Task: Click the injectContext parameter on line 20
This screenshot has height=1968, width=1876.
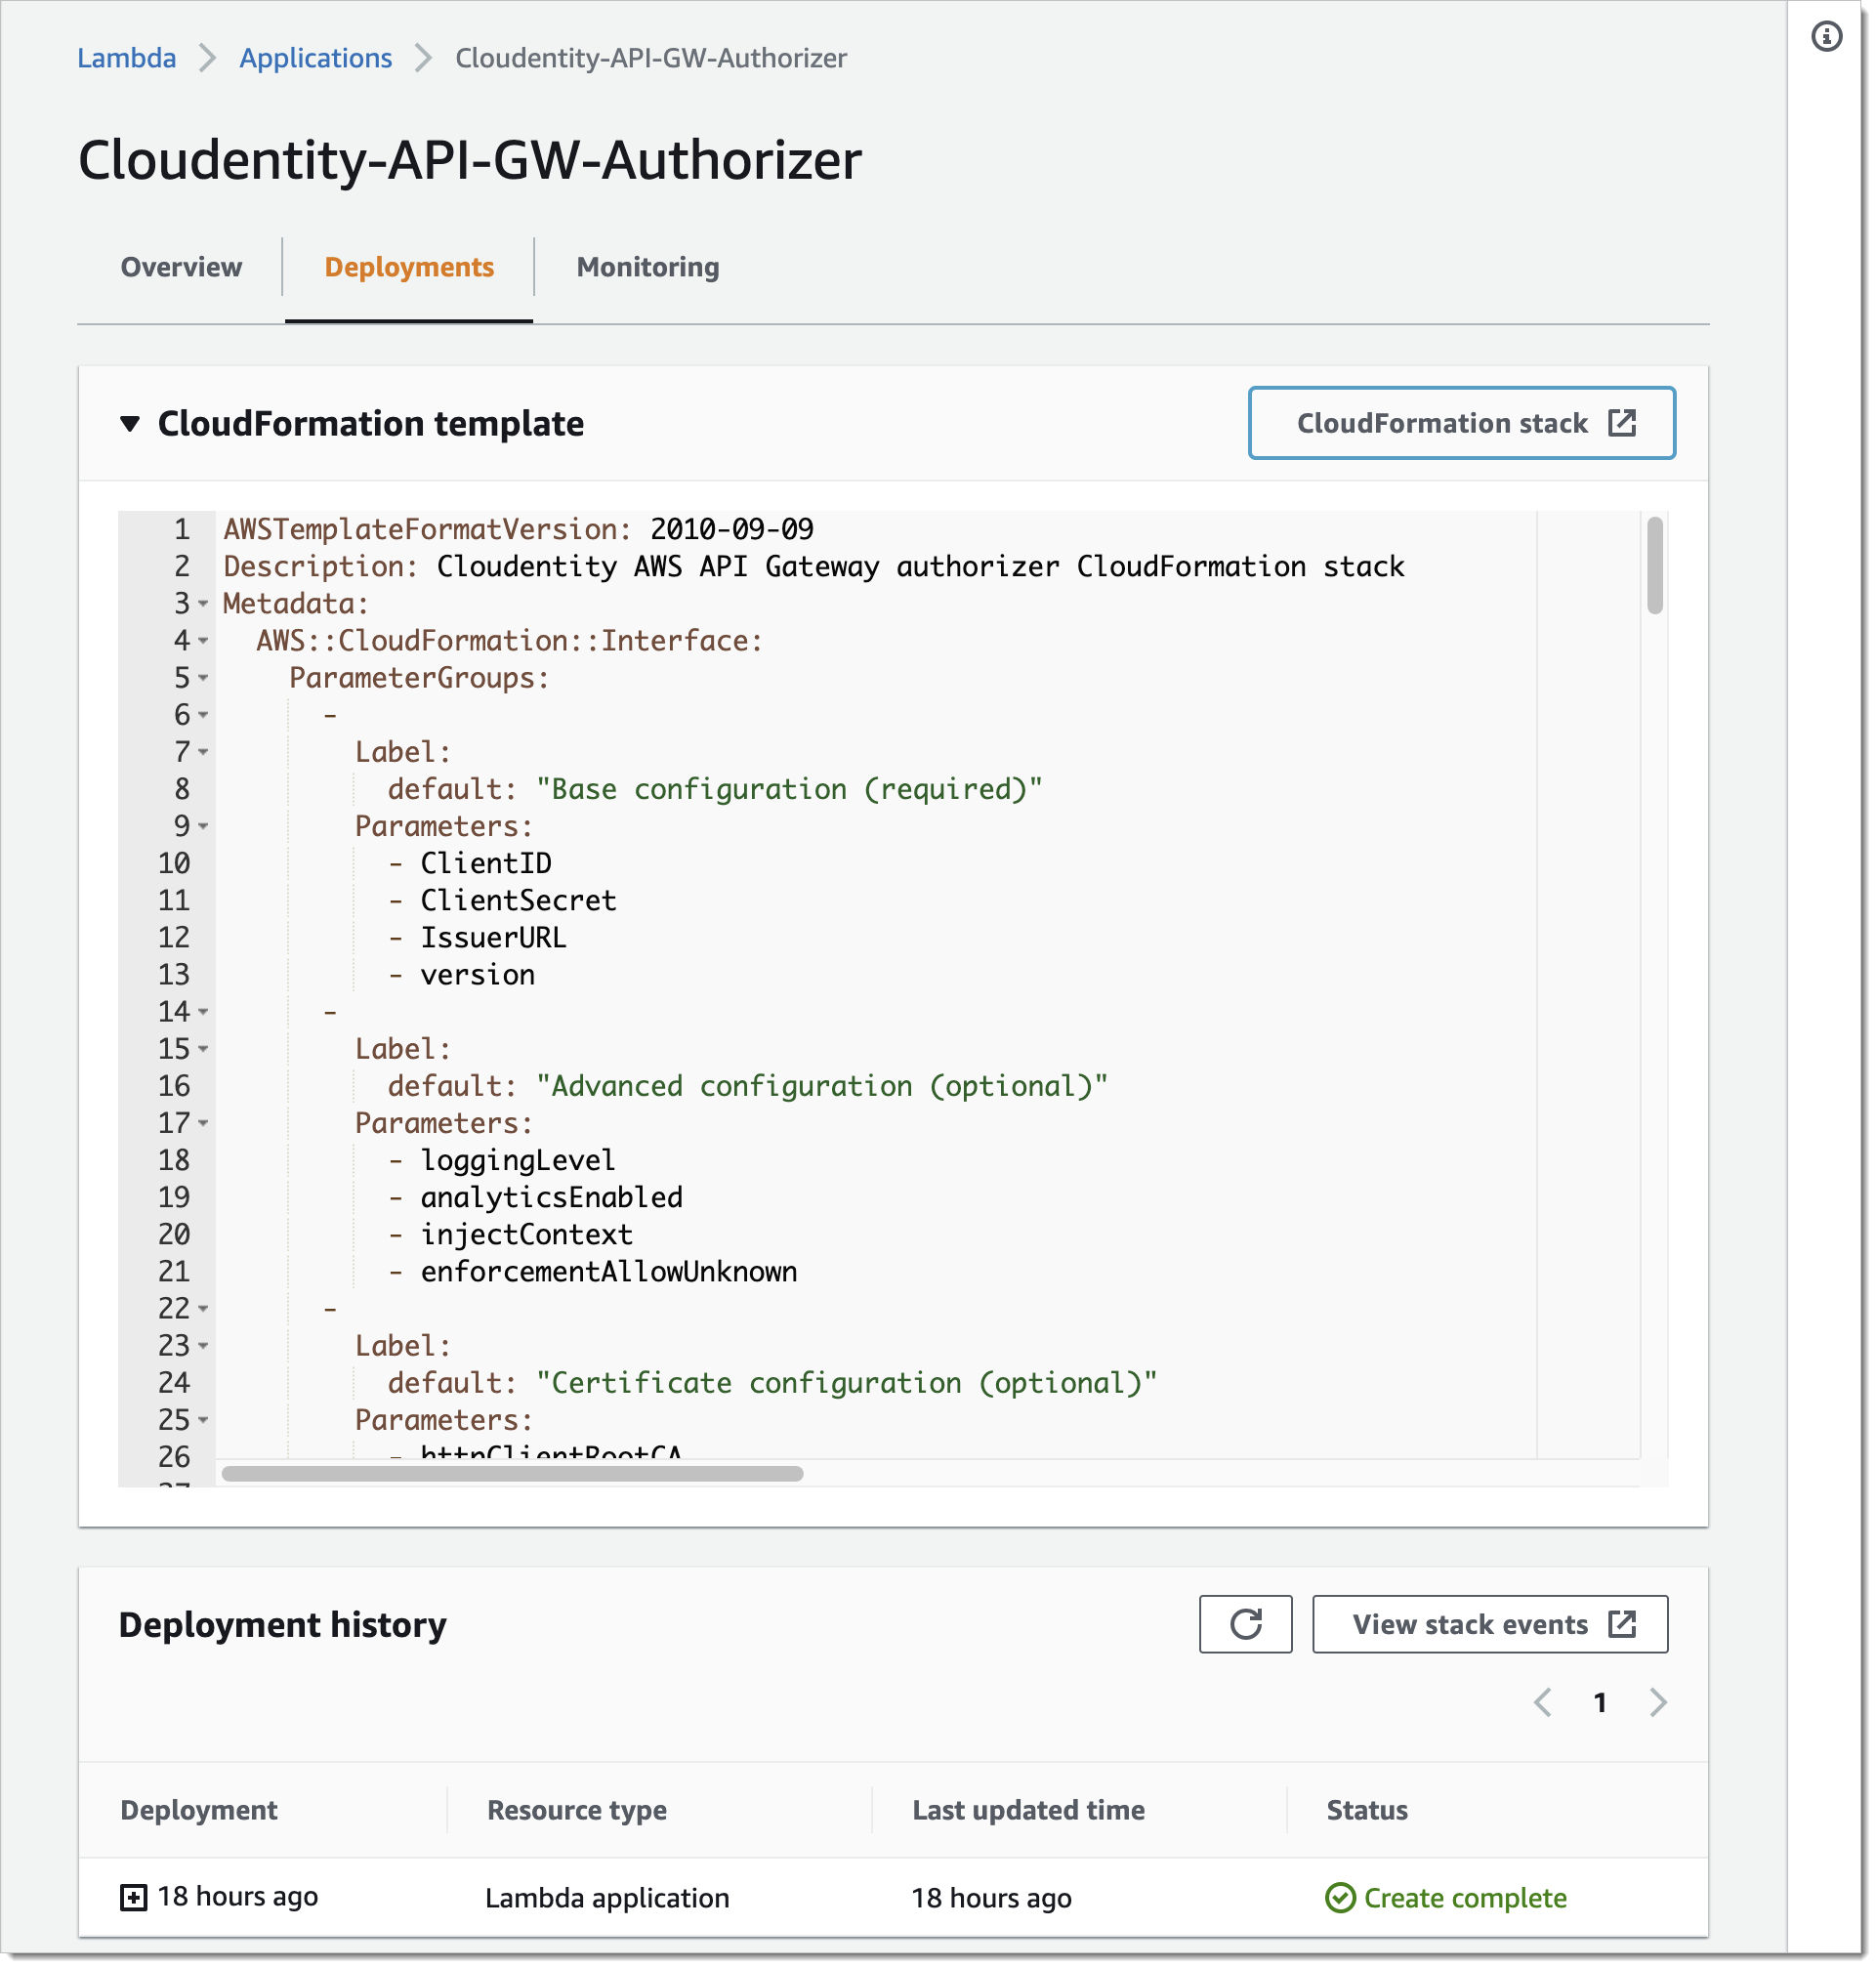Action: click(x=526, y=1234)
